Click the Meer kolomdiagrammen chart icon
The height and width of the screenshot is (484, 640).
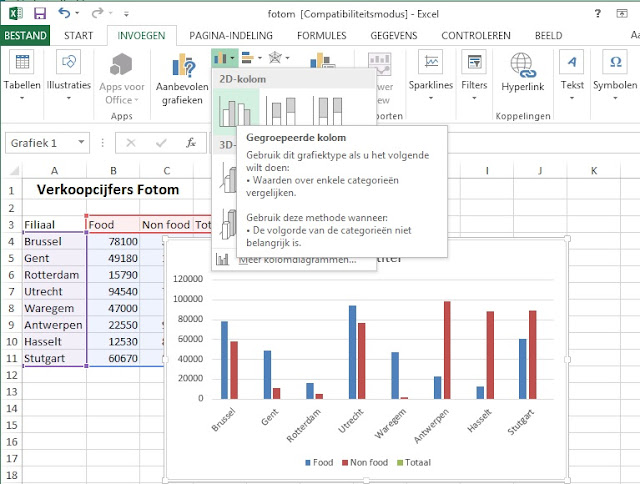(x=222, y=259)
